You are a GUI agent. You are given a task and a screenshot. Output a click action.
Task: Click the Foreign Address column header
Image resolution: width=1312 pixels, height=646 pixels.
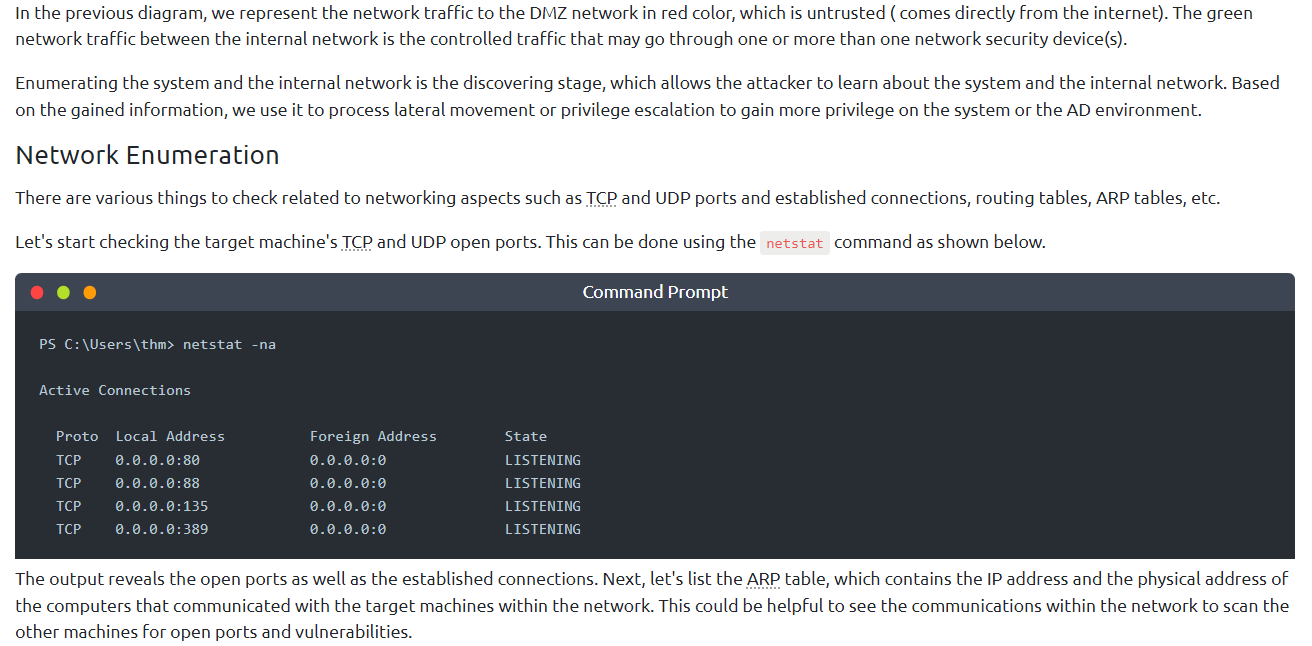(x=373, y=436)
